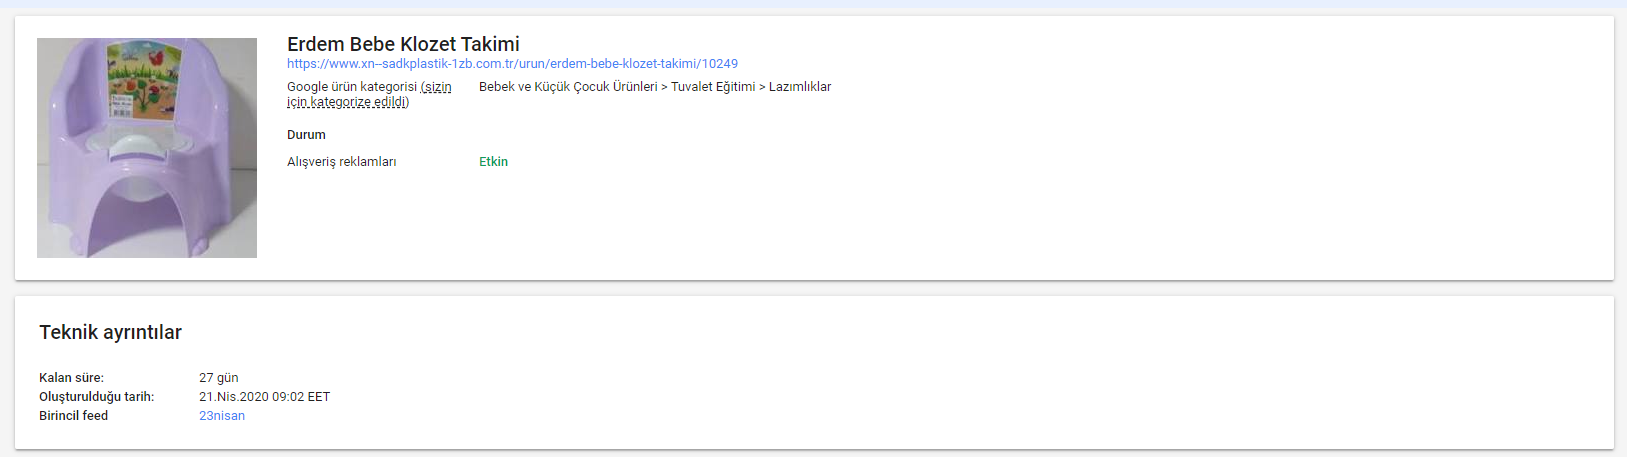Select the '27 gün' remaining time value

[218, 378]
